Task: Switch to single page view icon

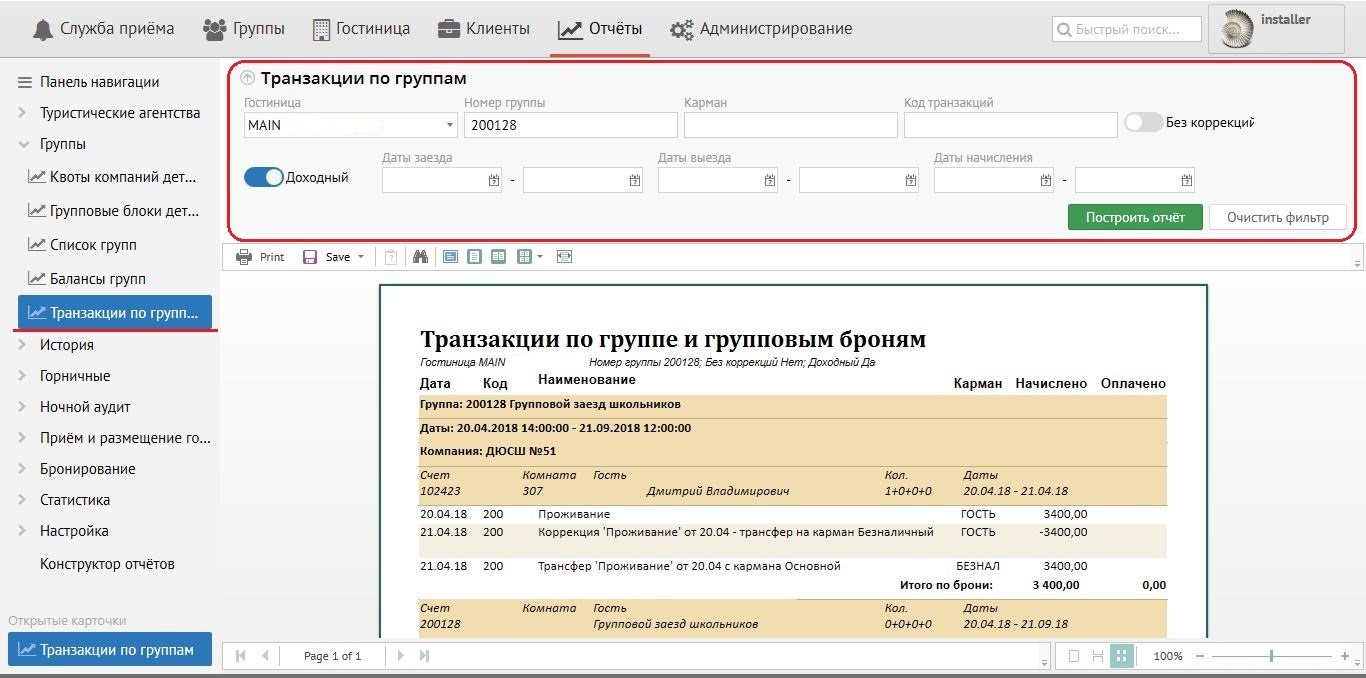Action: tap(474, 257)
